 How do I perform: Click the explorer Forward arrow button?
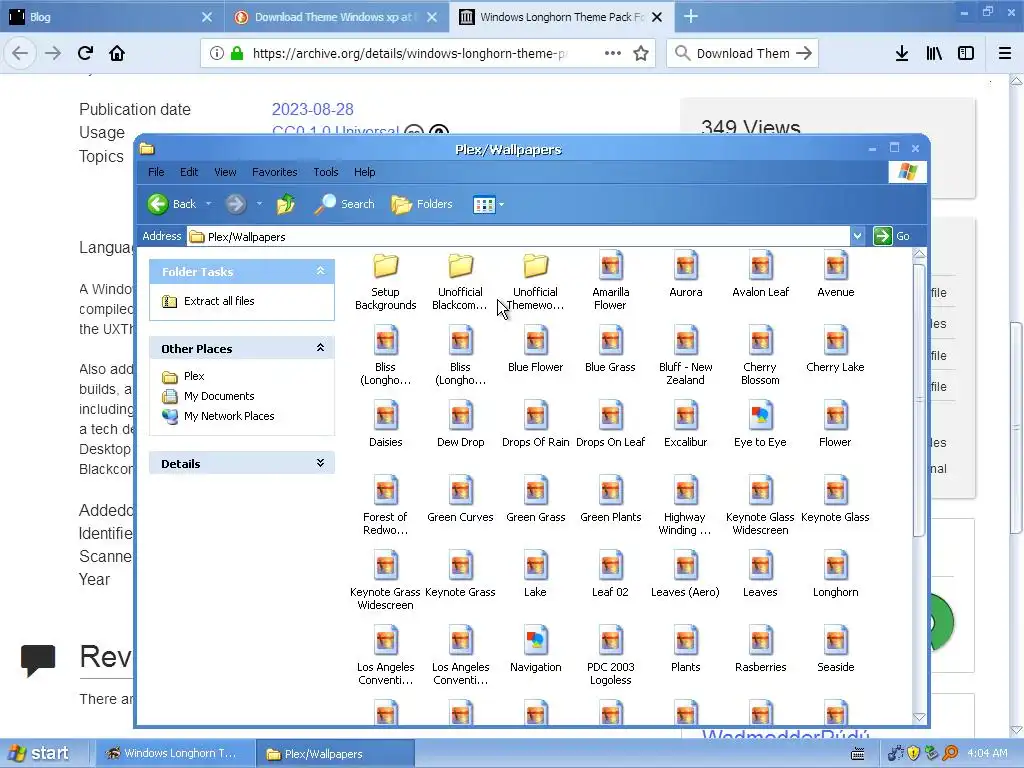click(x=236, y=204)
